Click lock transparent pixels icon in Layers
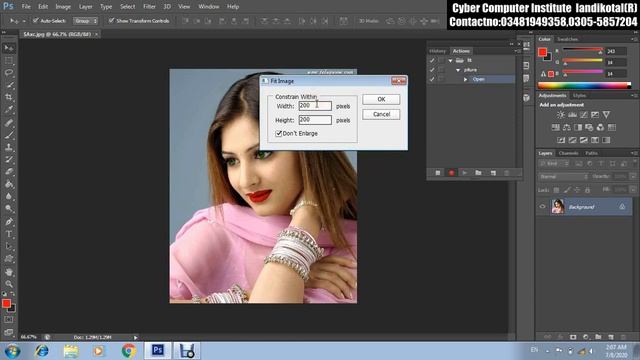Image resolution: width=640 pixels, height=360 pixels. (x=556, y=190)
